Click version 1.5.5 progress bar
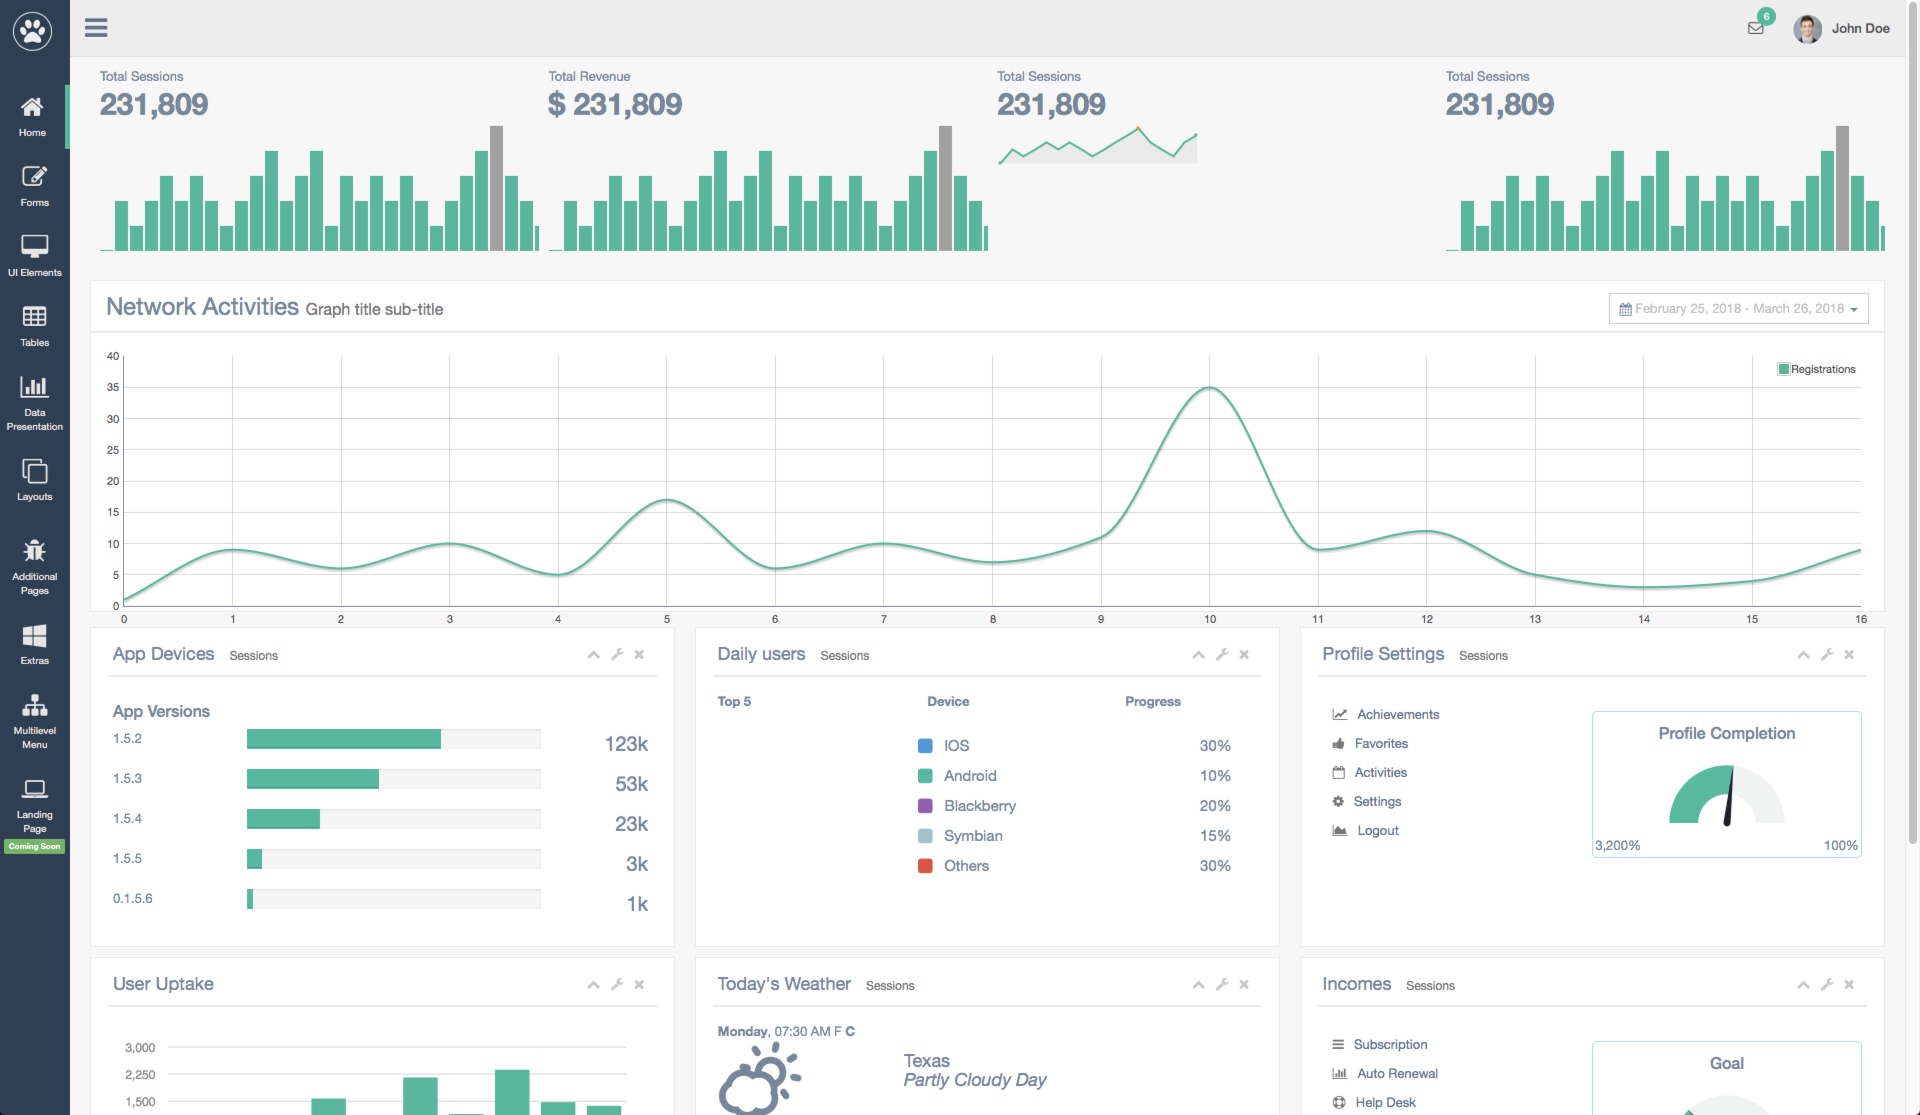 point(394,859)
